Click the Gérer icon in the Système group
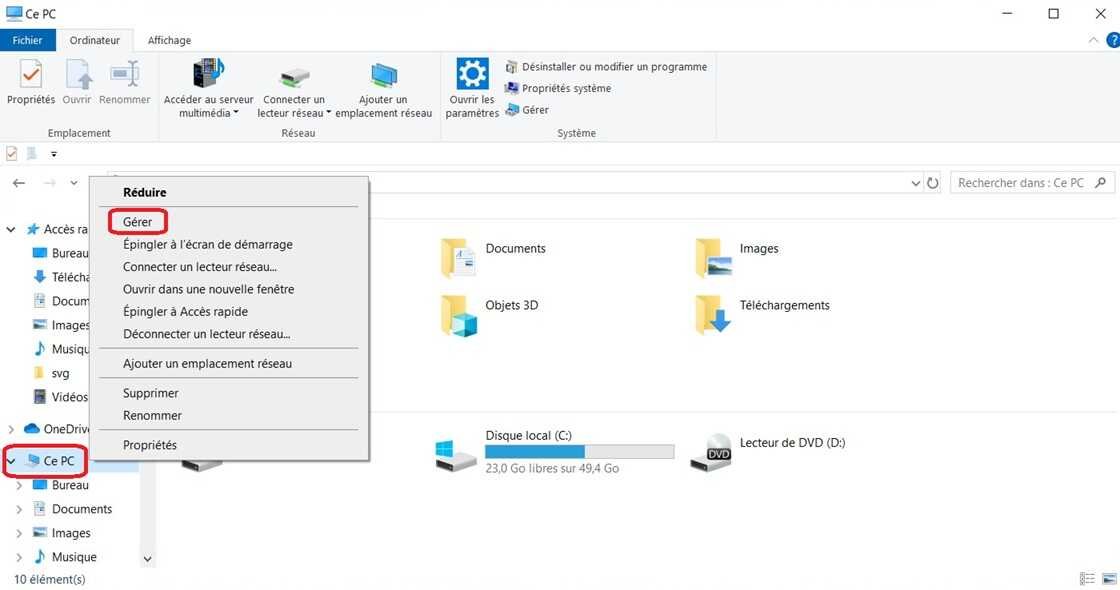Screen dimensions: 1120x590 coord(533,110)
